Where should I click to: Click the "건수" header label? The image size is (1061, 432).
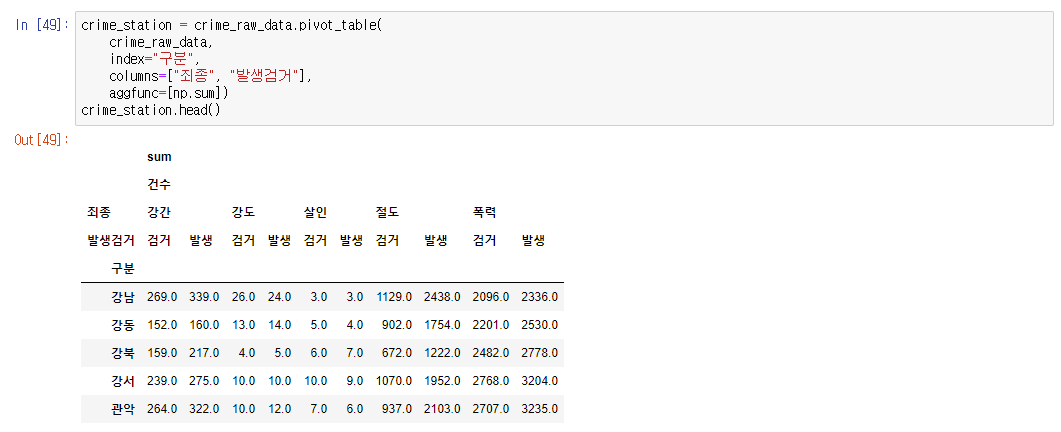coord(159,184)
